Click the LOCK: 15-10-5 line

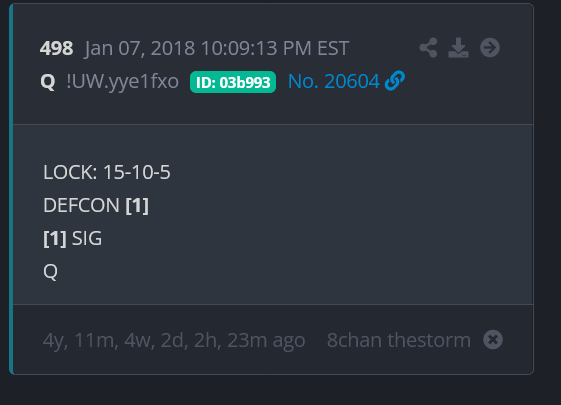click(x=107, y=172)
